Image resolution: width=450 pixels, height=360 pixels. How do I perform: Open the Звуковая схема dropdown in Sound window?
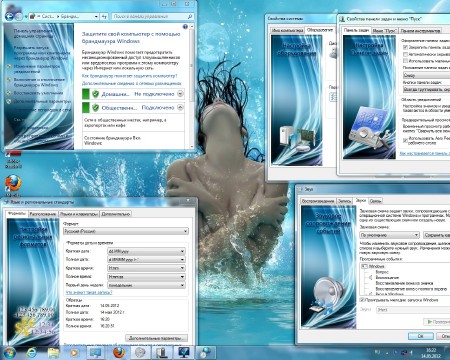pos(389,235)
